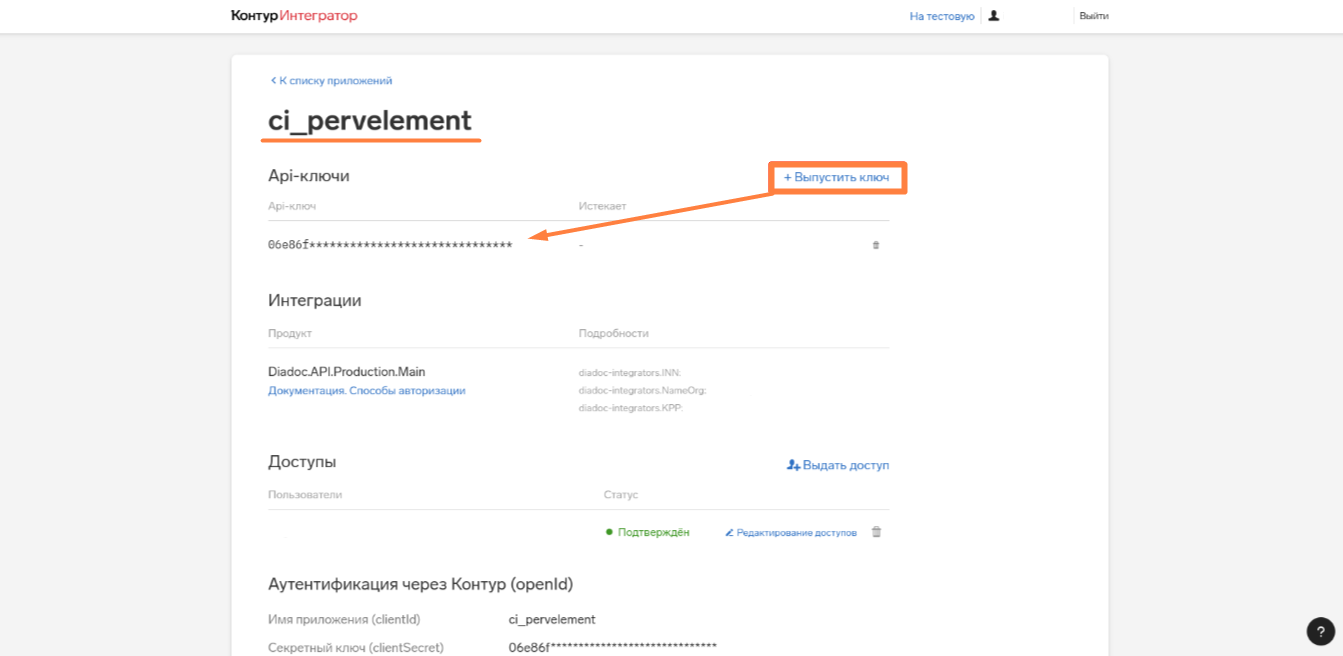
Task: Open Документация. Способы авторизации link
Action: point(366,391)
